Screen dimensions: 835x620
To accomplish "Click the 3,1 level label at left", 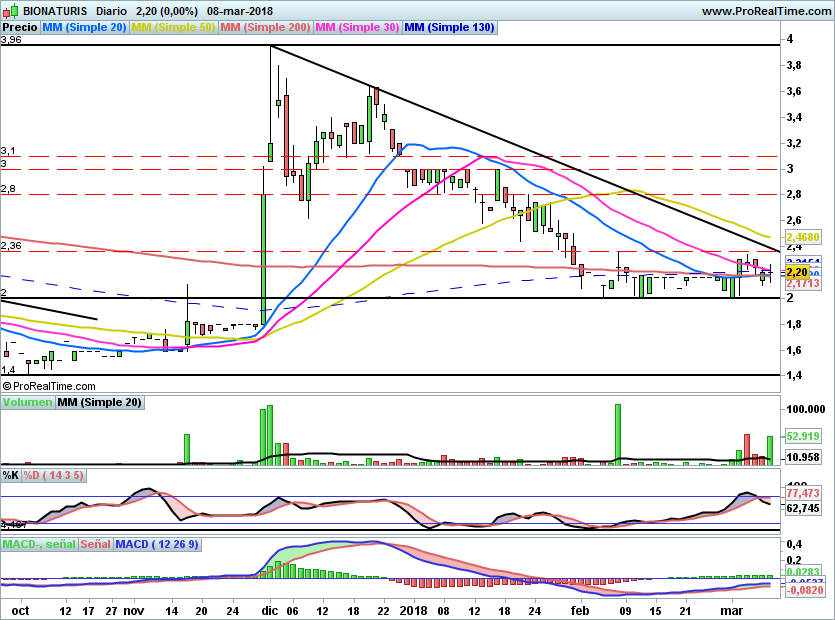I will [x=8, y=151].
